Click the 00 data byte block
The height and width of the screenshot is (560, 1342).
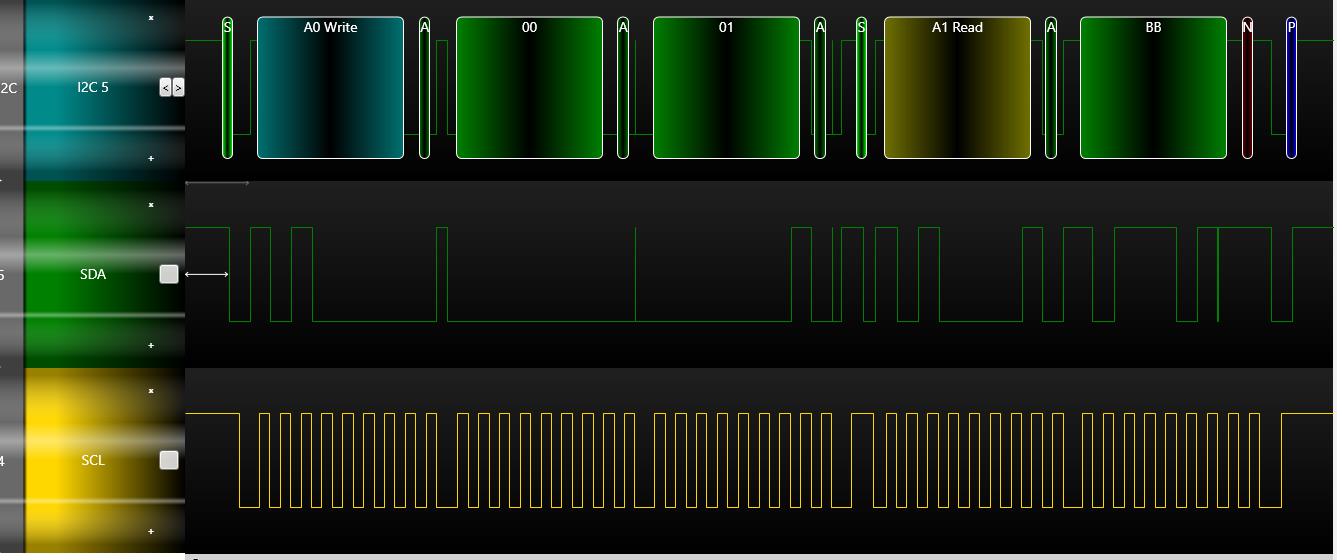pos(529,88)
